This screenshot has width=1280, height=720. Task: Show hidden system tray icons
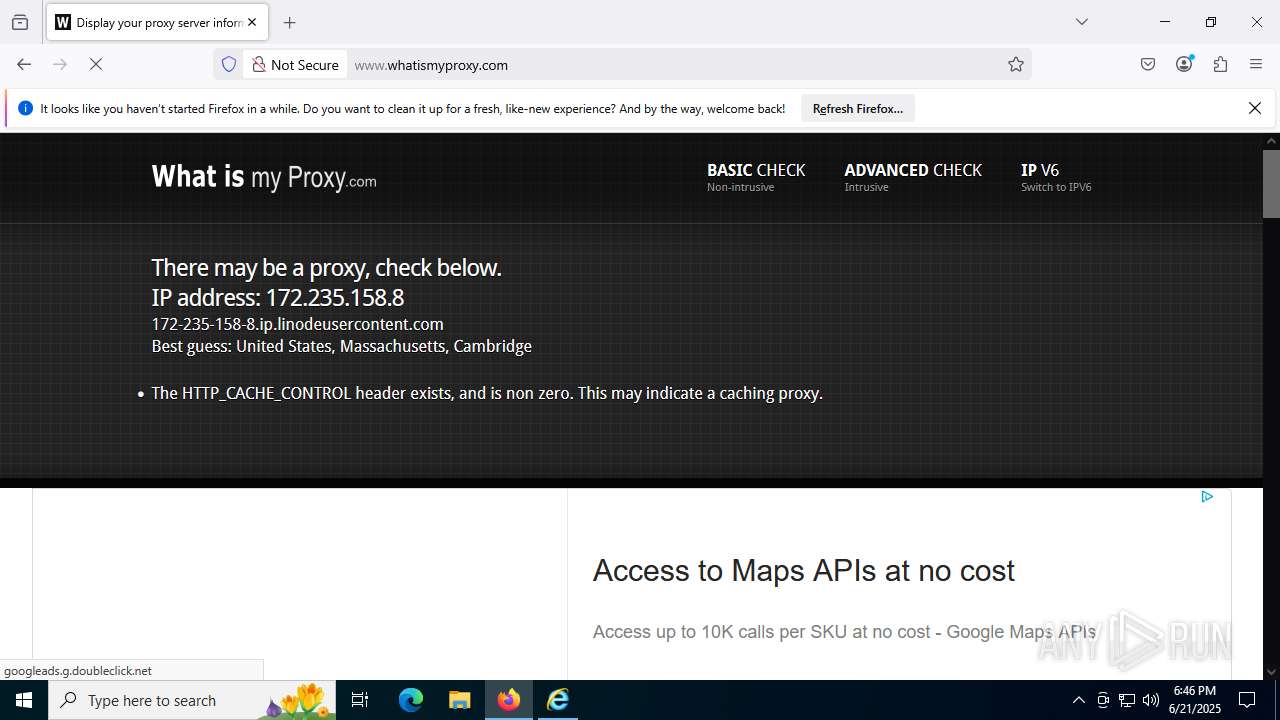[1078, 700]
